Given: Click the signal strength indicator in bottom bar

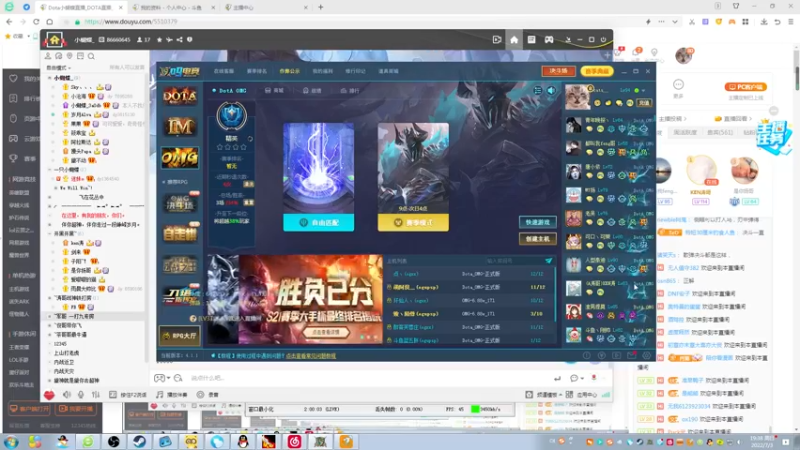Looking at the screenshot, I should tap(606, 394).
